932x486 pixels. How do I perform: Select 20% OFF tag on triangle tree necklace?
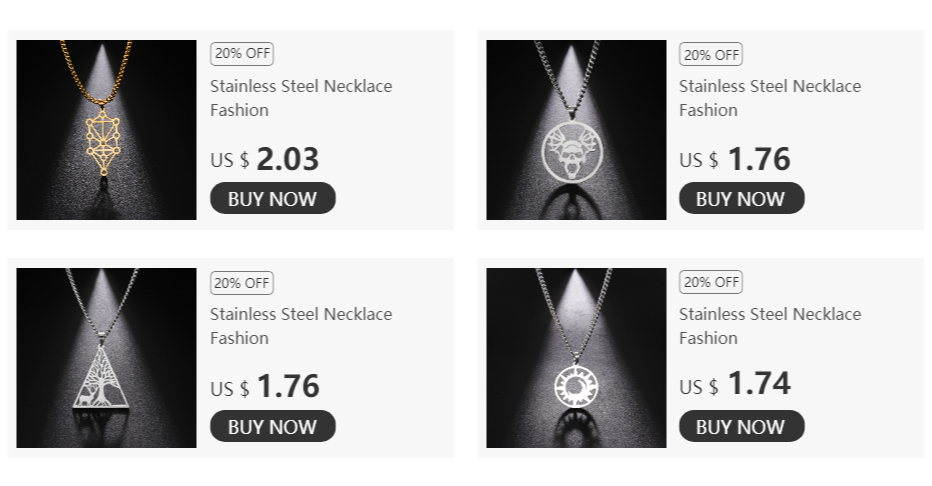[241, 282]
